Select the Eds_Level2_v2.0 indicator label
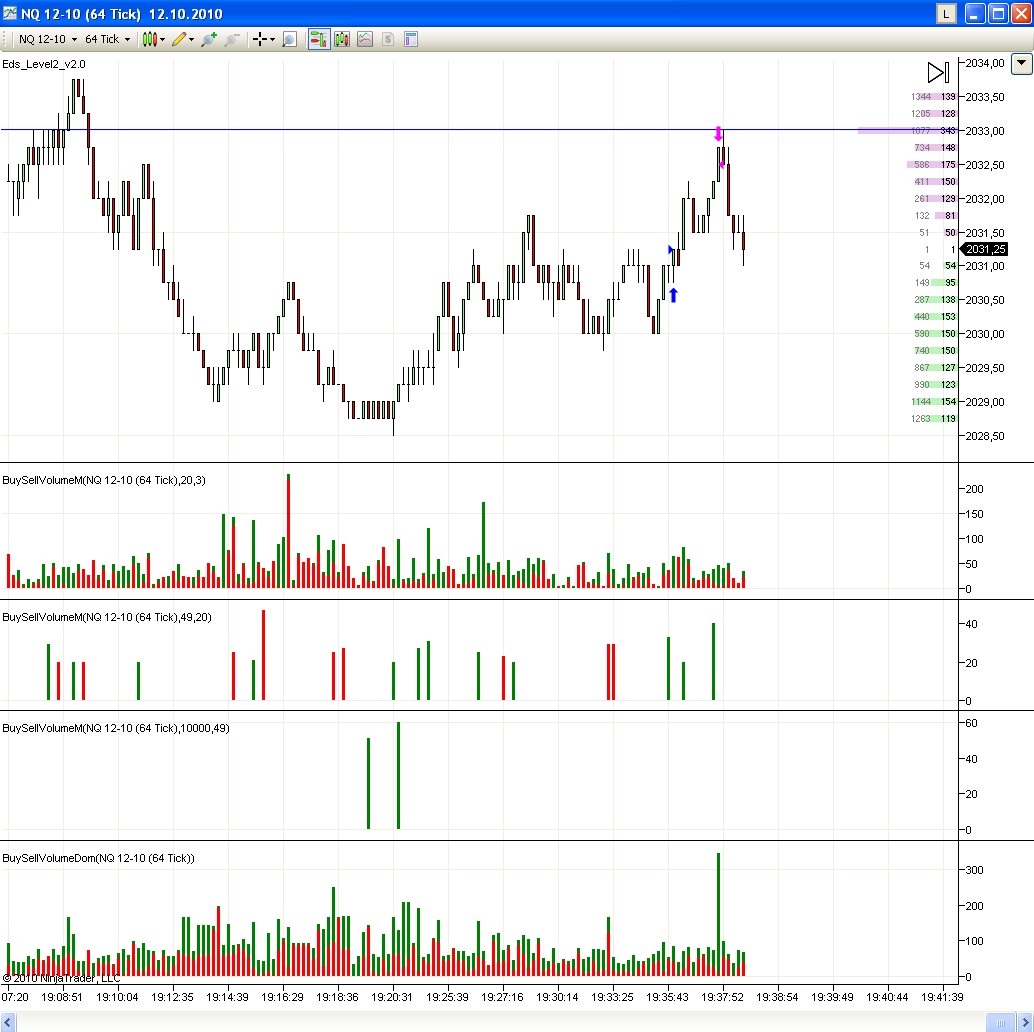 click(44, 64)
